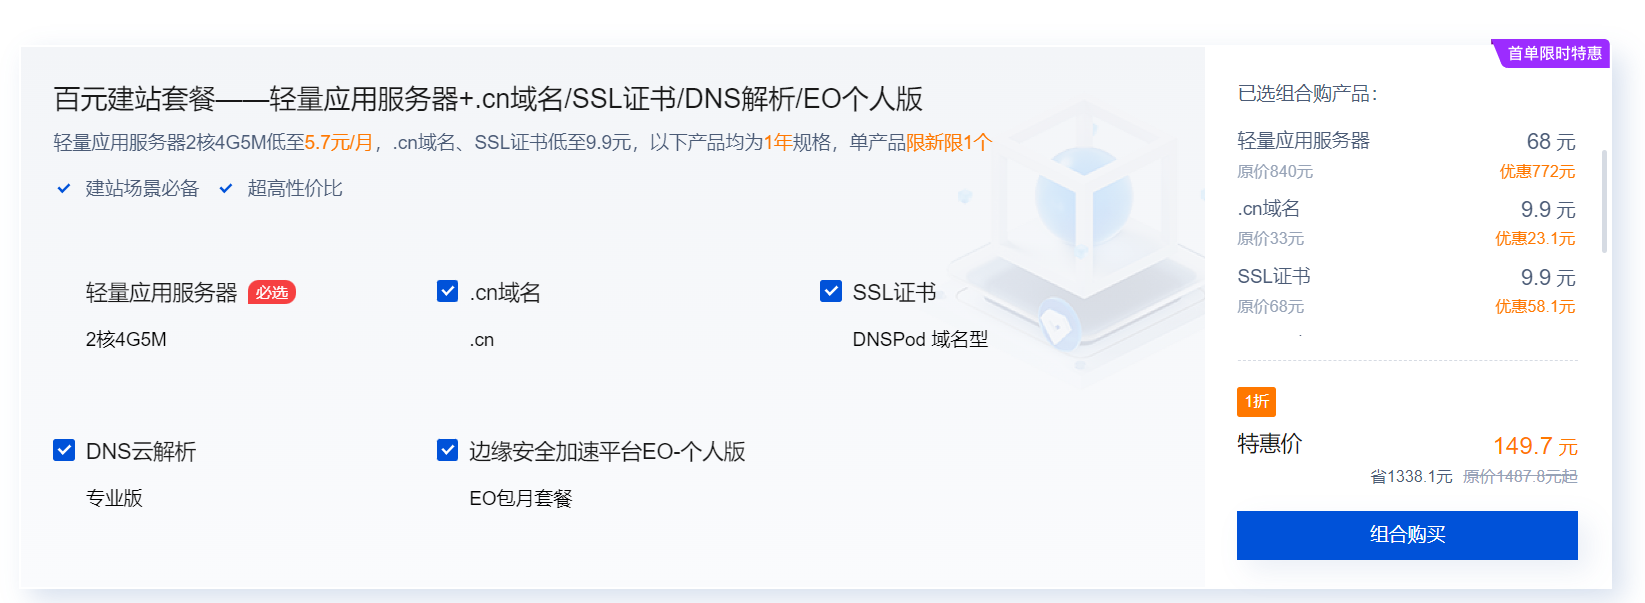Click the 组合购买 button
This screenshot has width=1645, height=603.
[1407, 535]
